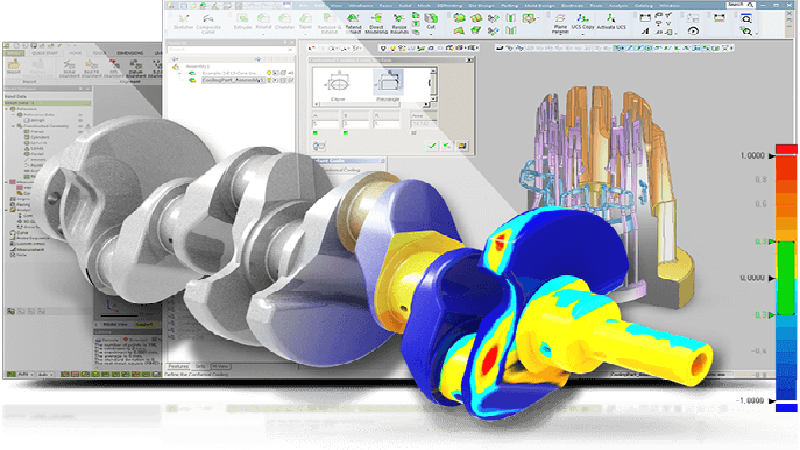Click the Import icon in left window
800x450 pixels.
coord(14,66)
